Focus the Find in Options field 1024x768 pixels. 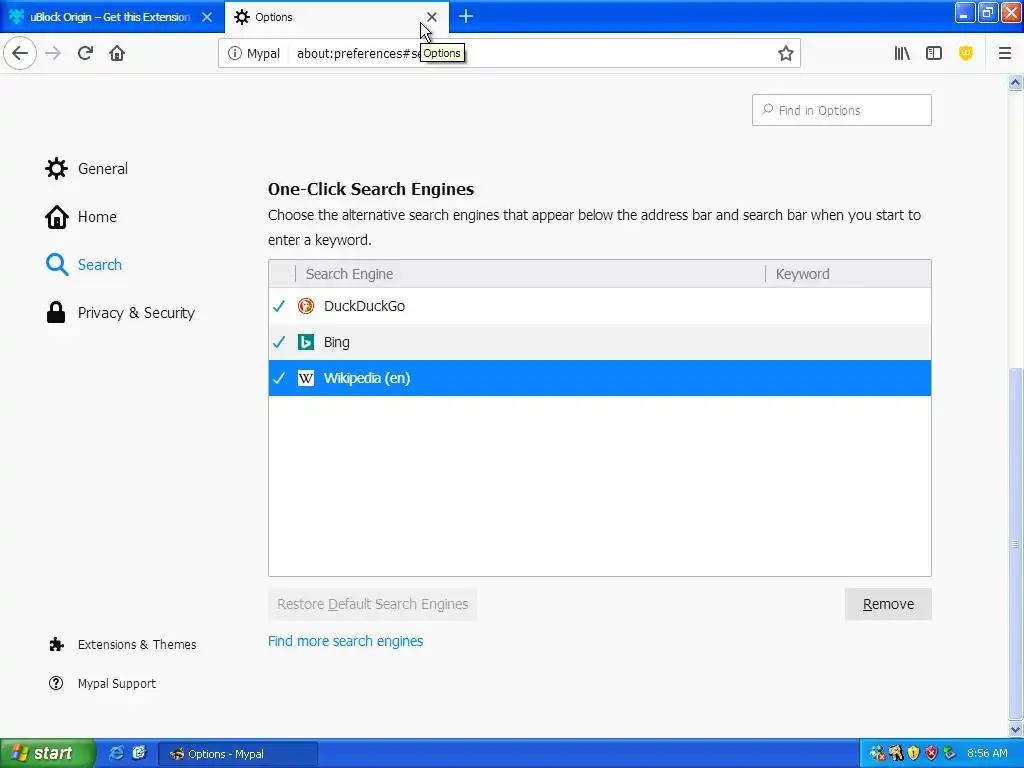pyautogui.click(x=841, y=110)
